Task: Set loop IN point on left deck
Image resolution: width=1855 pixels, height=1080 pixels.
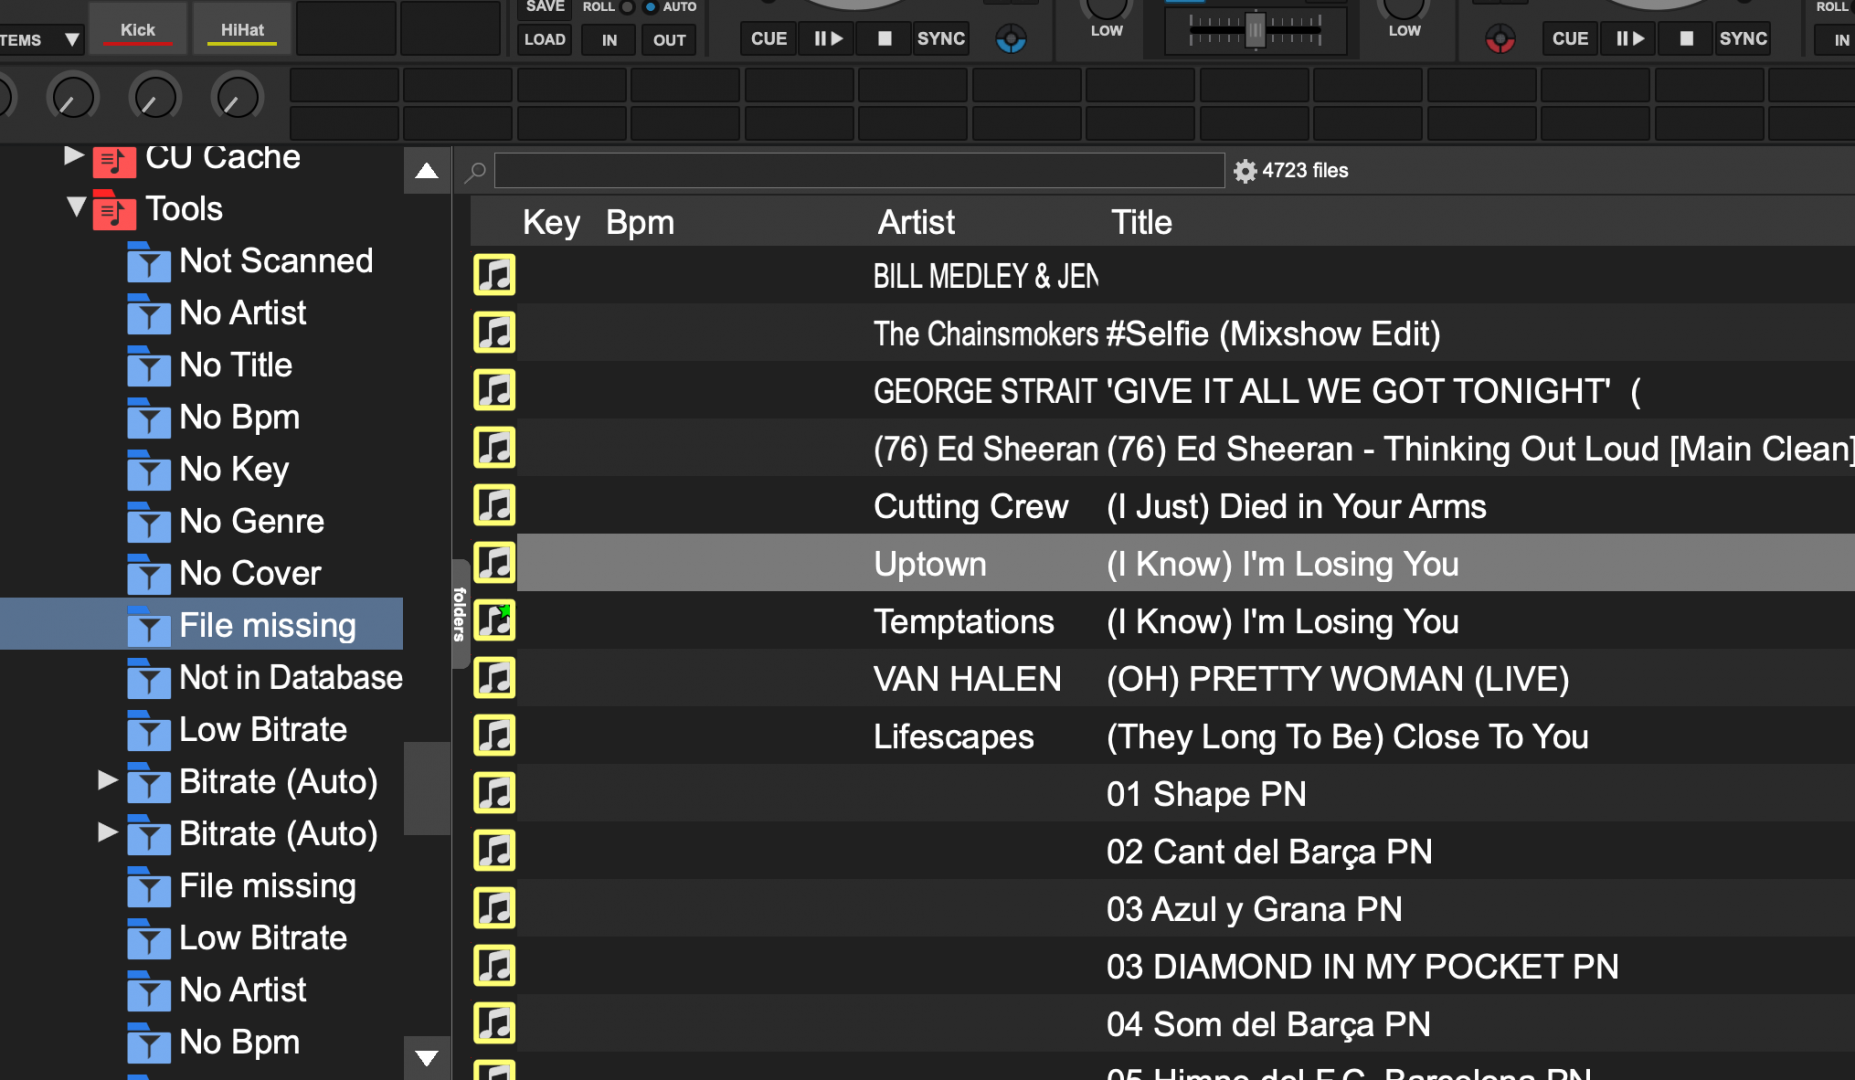Action: point(609,40)
